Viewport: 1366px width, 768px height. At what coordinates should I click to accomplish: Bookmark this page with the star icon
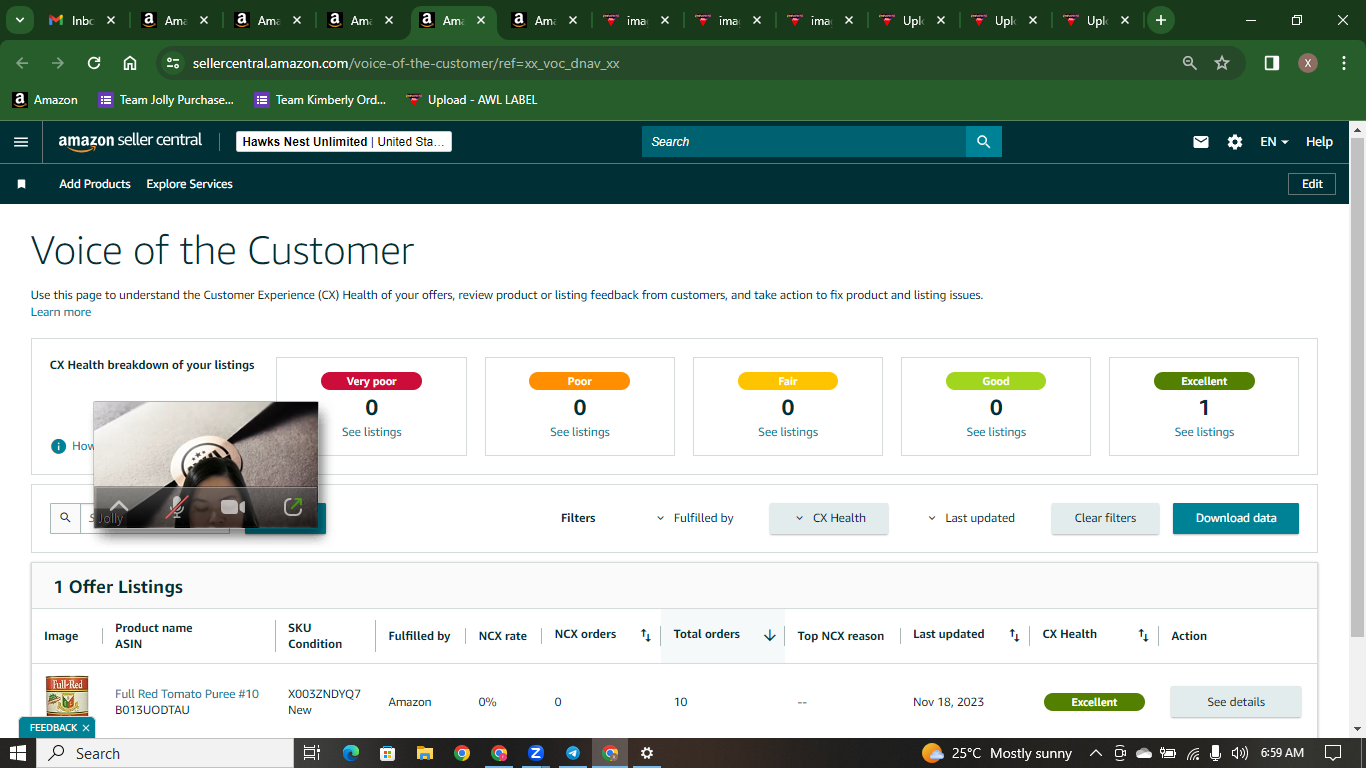[1222, 63]
